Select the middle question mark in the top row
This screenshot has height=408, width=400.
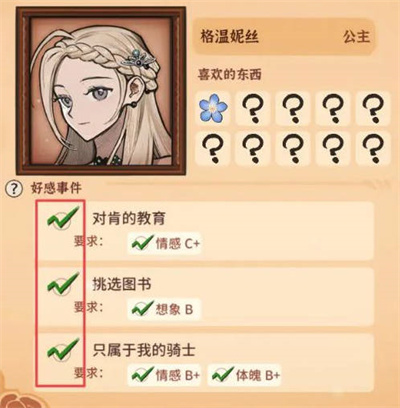coord(293,107)
